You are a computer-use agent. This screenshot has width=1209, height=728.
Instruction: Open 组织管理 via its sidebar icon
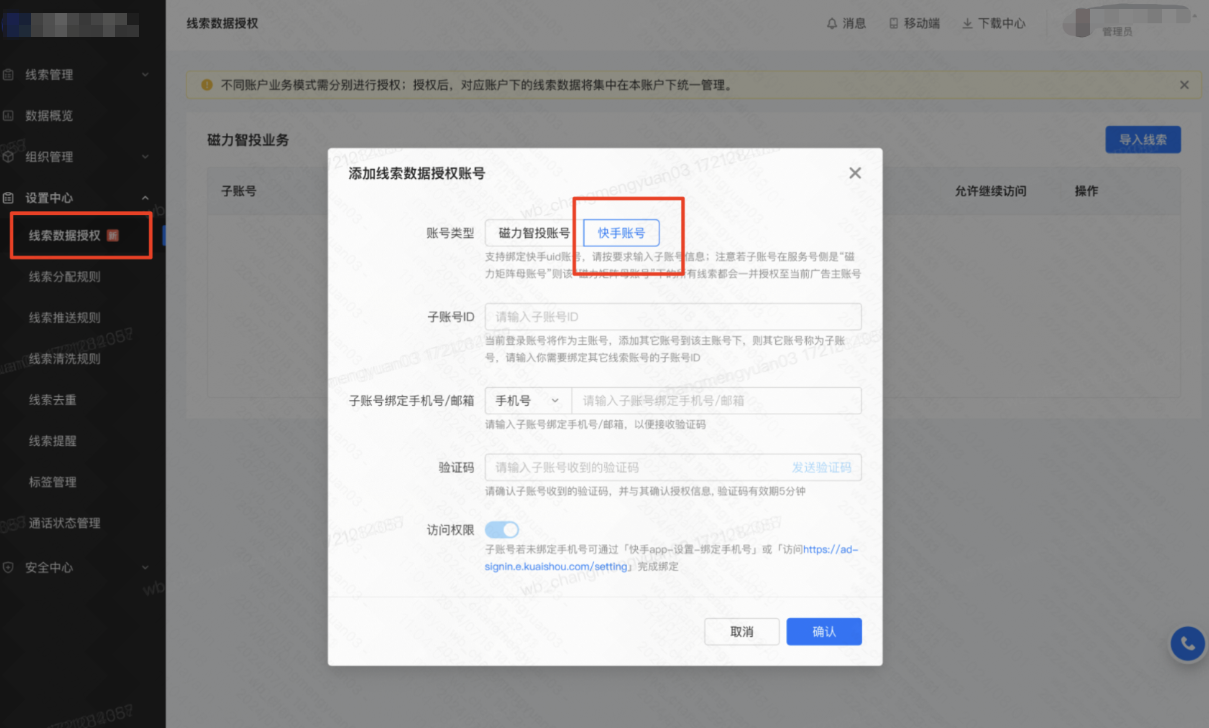10,156
